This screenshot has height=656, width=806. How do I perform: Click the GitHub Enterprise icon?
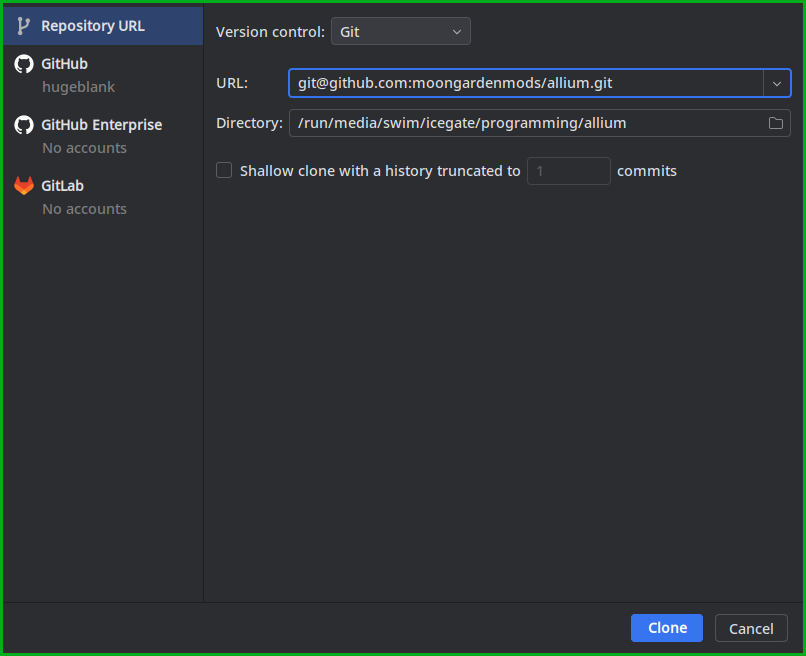point(23,124)
